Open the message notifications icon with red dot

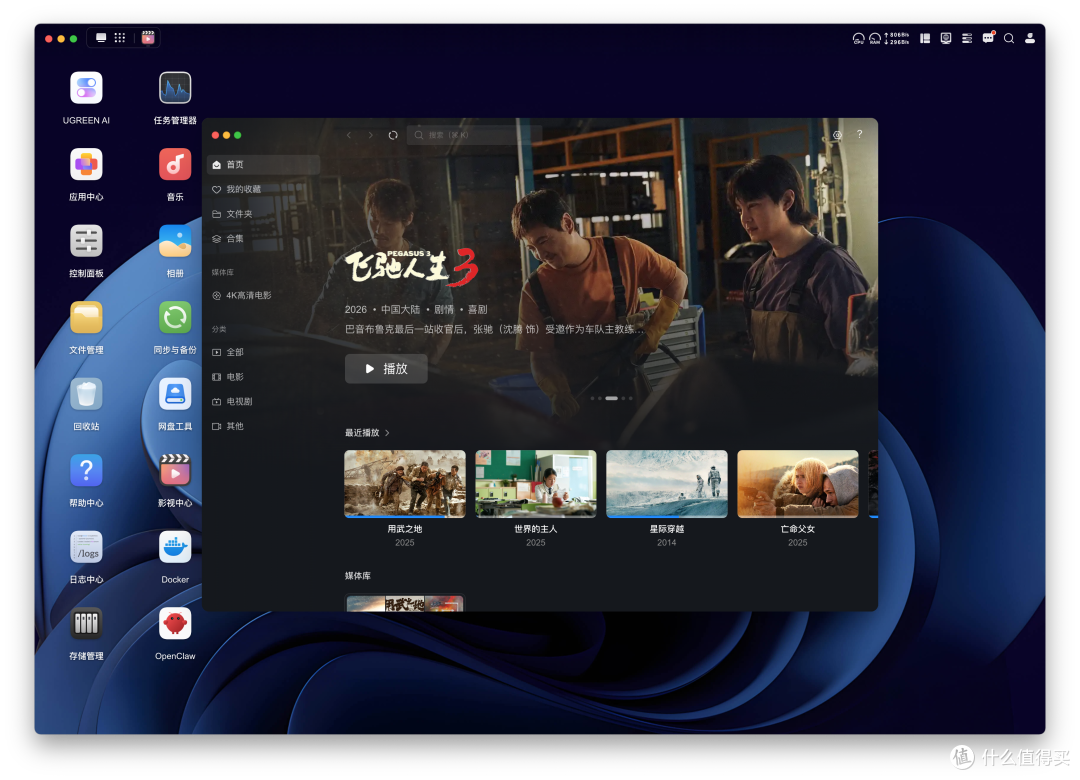point(988,38)
